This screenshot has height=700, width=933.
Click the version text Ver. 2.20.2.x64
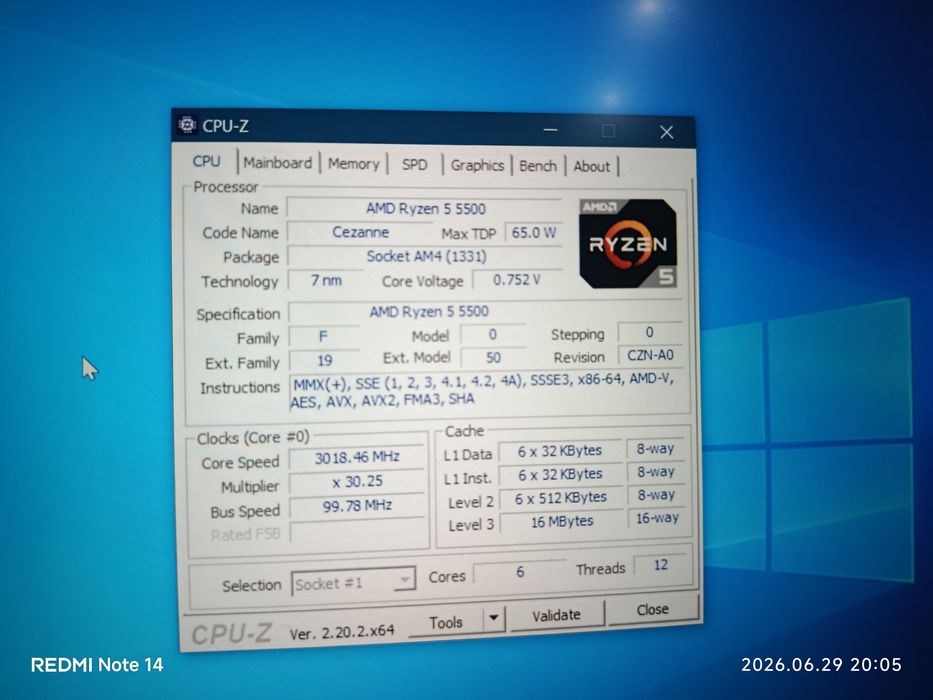coord(342,632)
